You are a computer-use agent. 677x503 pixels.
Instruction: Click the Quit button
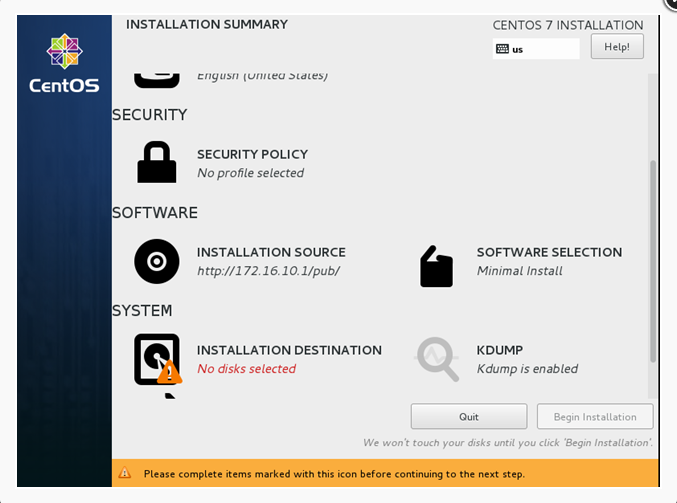coord(469,417)
